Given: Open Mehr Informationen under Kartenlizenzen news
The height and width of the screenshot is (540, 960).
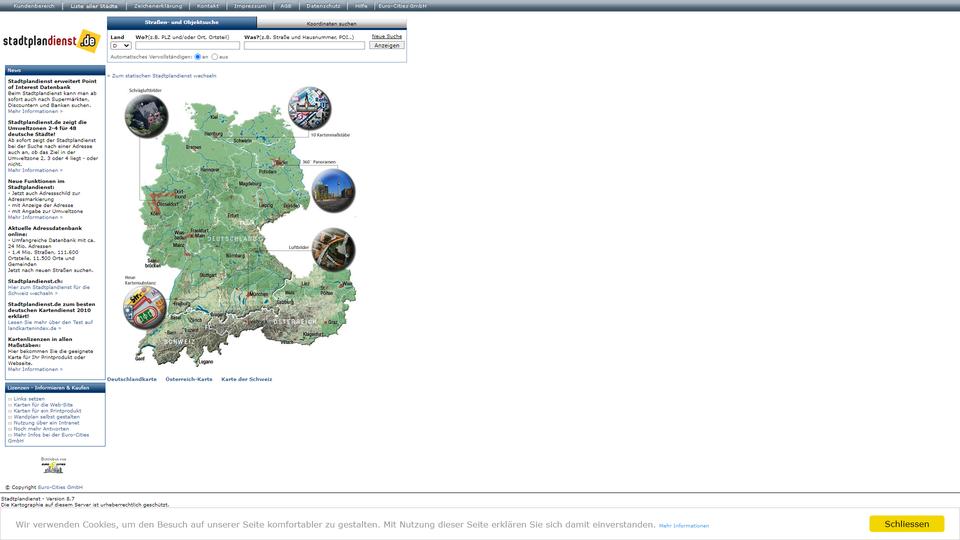Looking at the screenshot, I should [35, 369].
